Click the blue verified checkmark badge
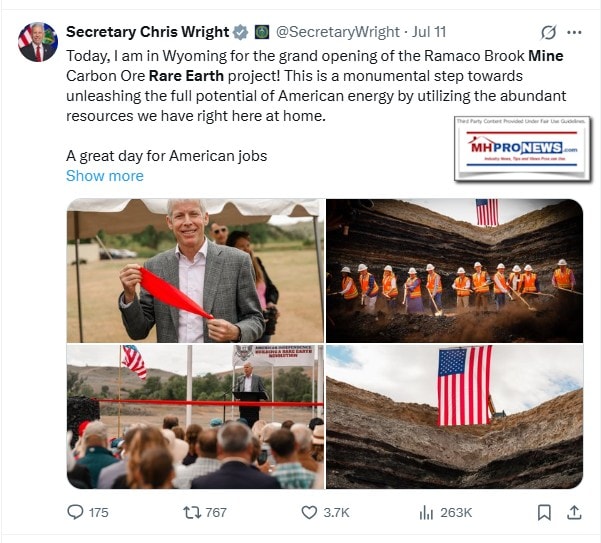Viewport: 601px width, 543px height. [238, 32]
